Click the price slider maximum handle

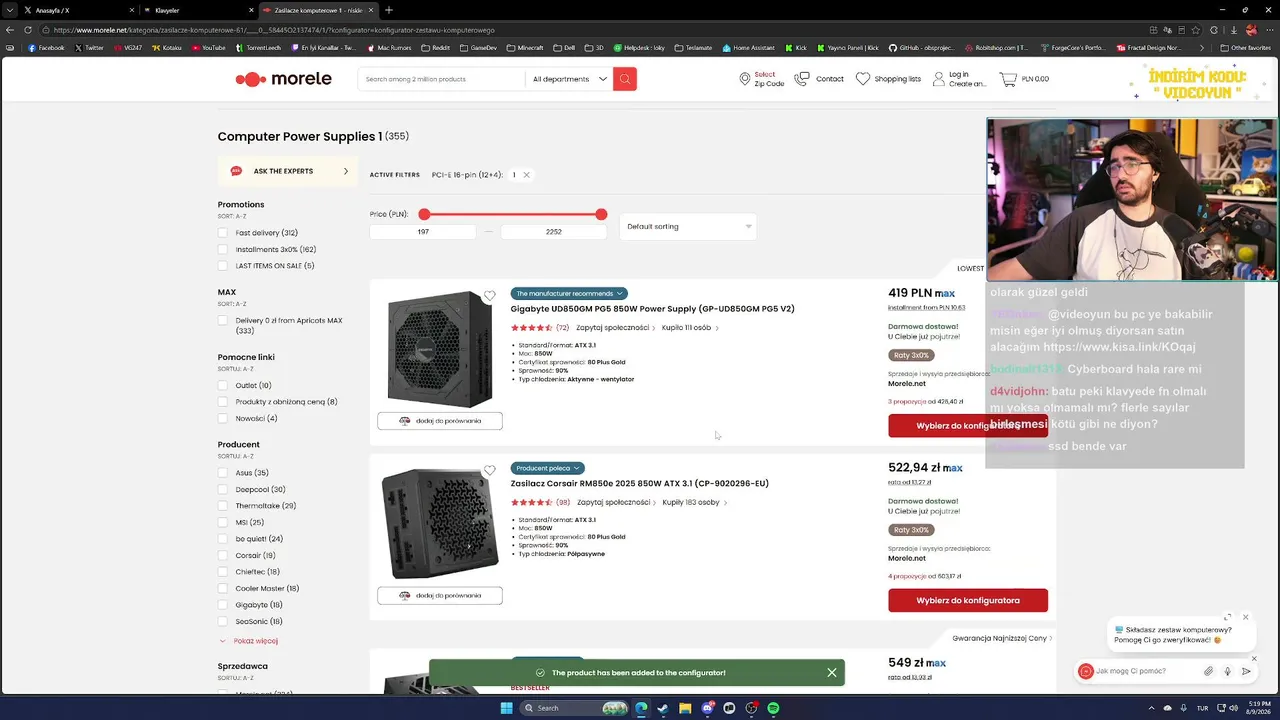pyautogui.click(x=601, y=214)
